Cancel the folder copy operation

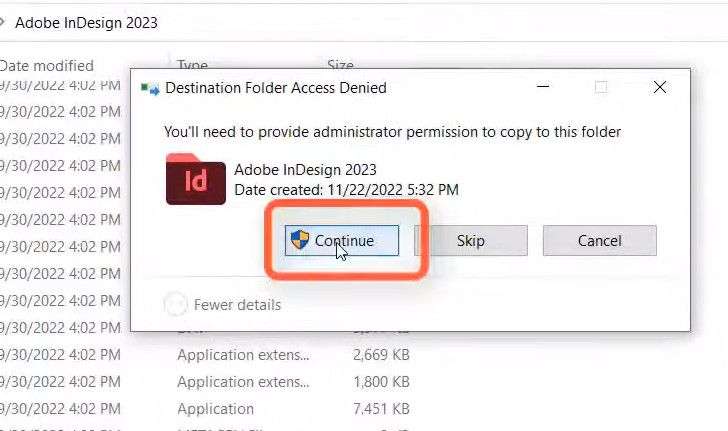click(x=599, y=240)
